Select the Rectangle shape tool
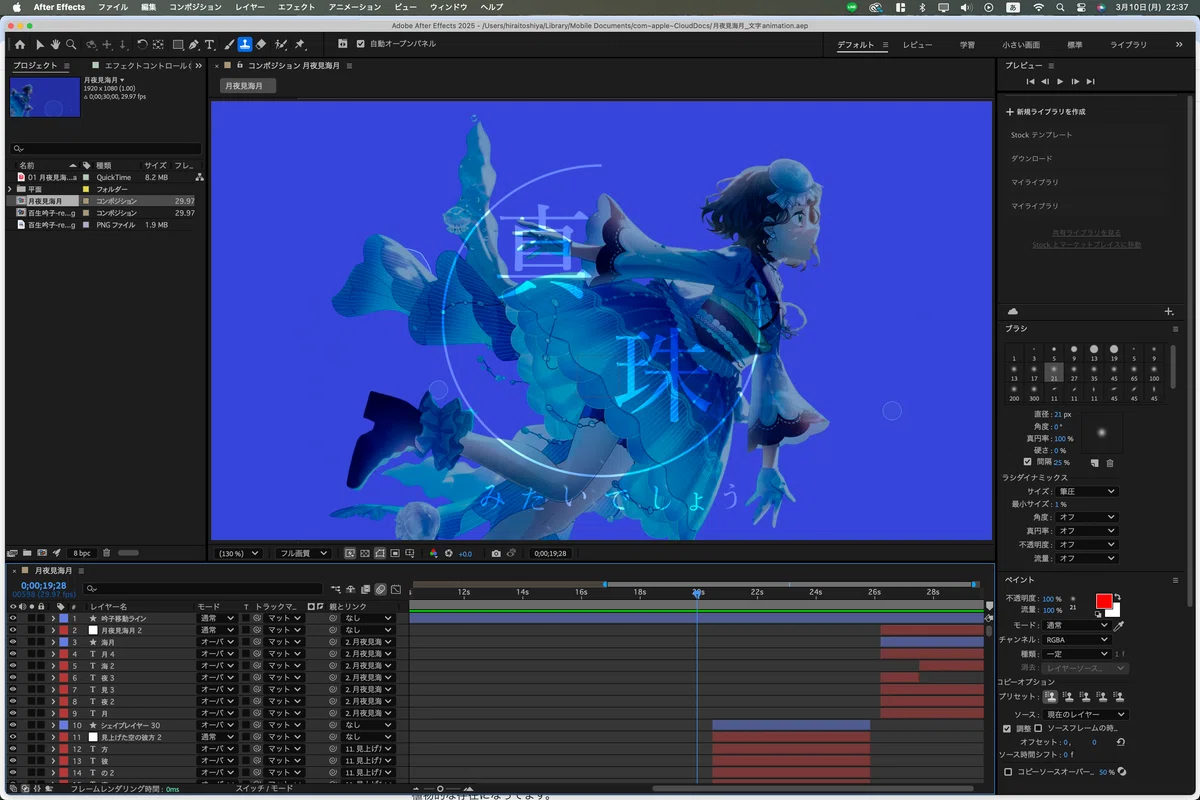The height and width of the screenshot is (800, 1200). click(x=178, y=45)
